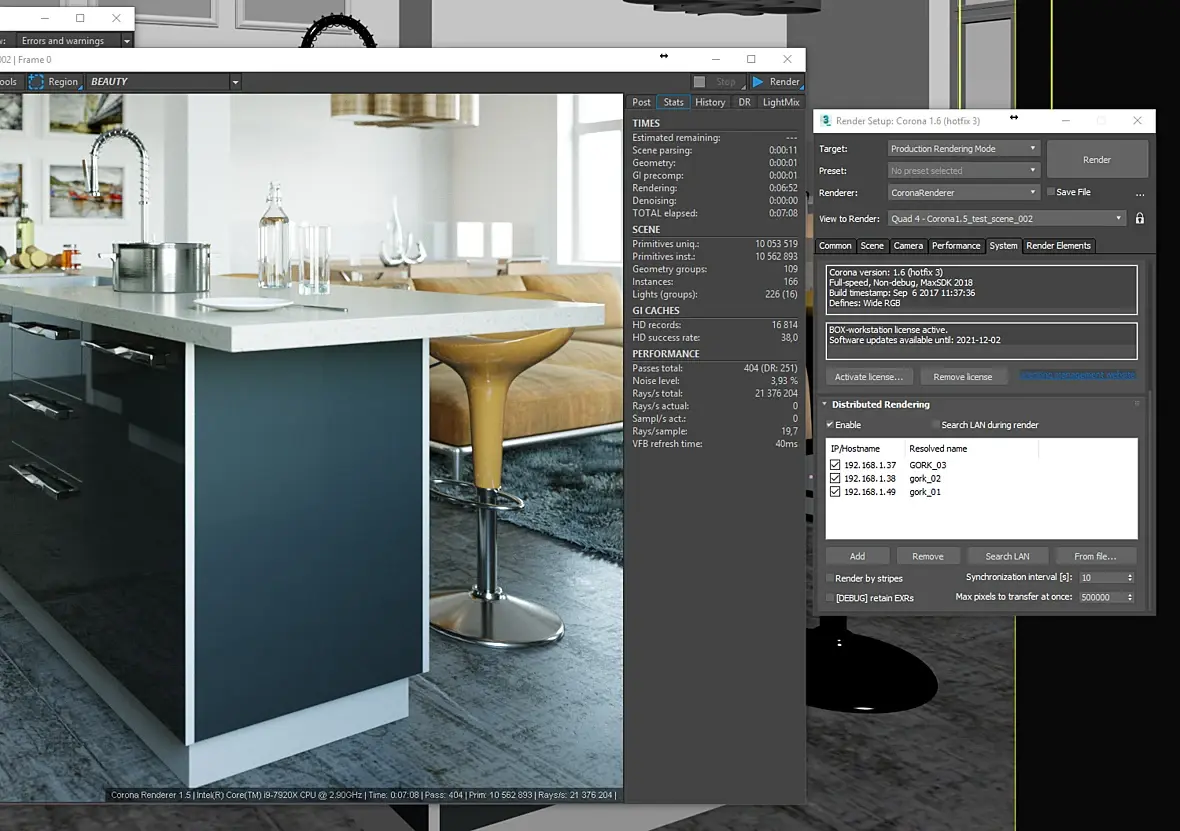The image size is (1180, 831).
Task: Click the Corona version 1.6 info text box
Action: 981,289
